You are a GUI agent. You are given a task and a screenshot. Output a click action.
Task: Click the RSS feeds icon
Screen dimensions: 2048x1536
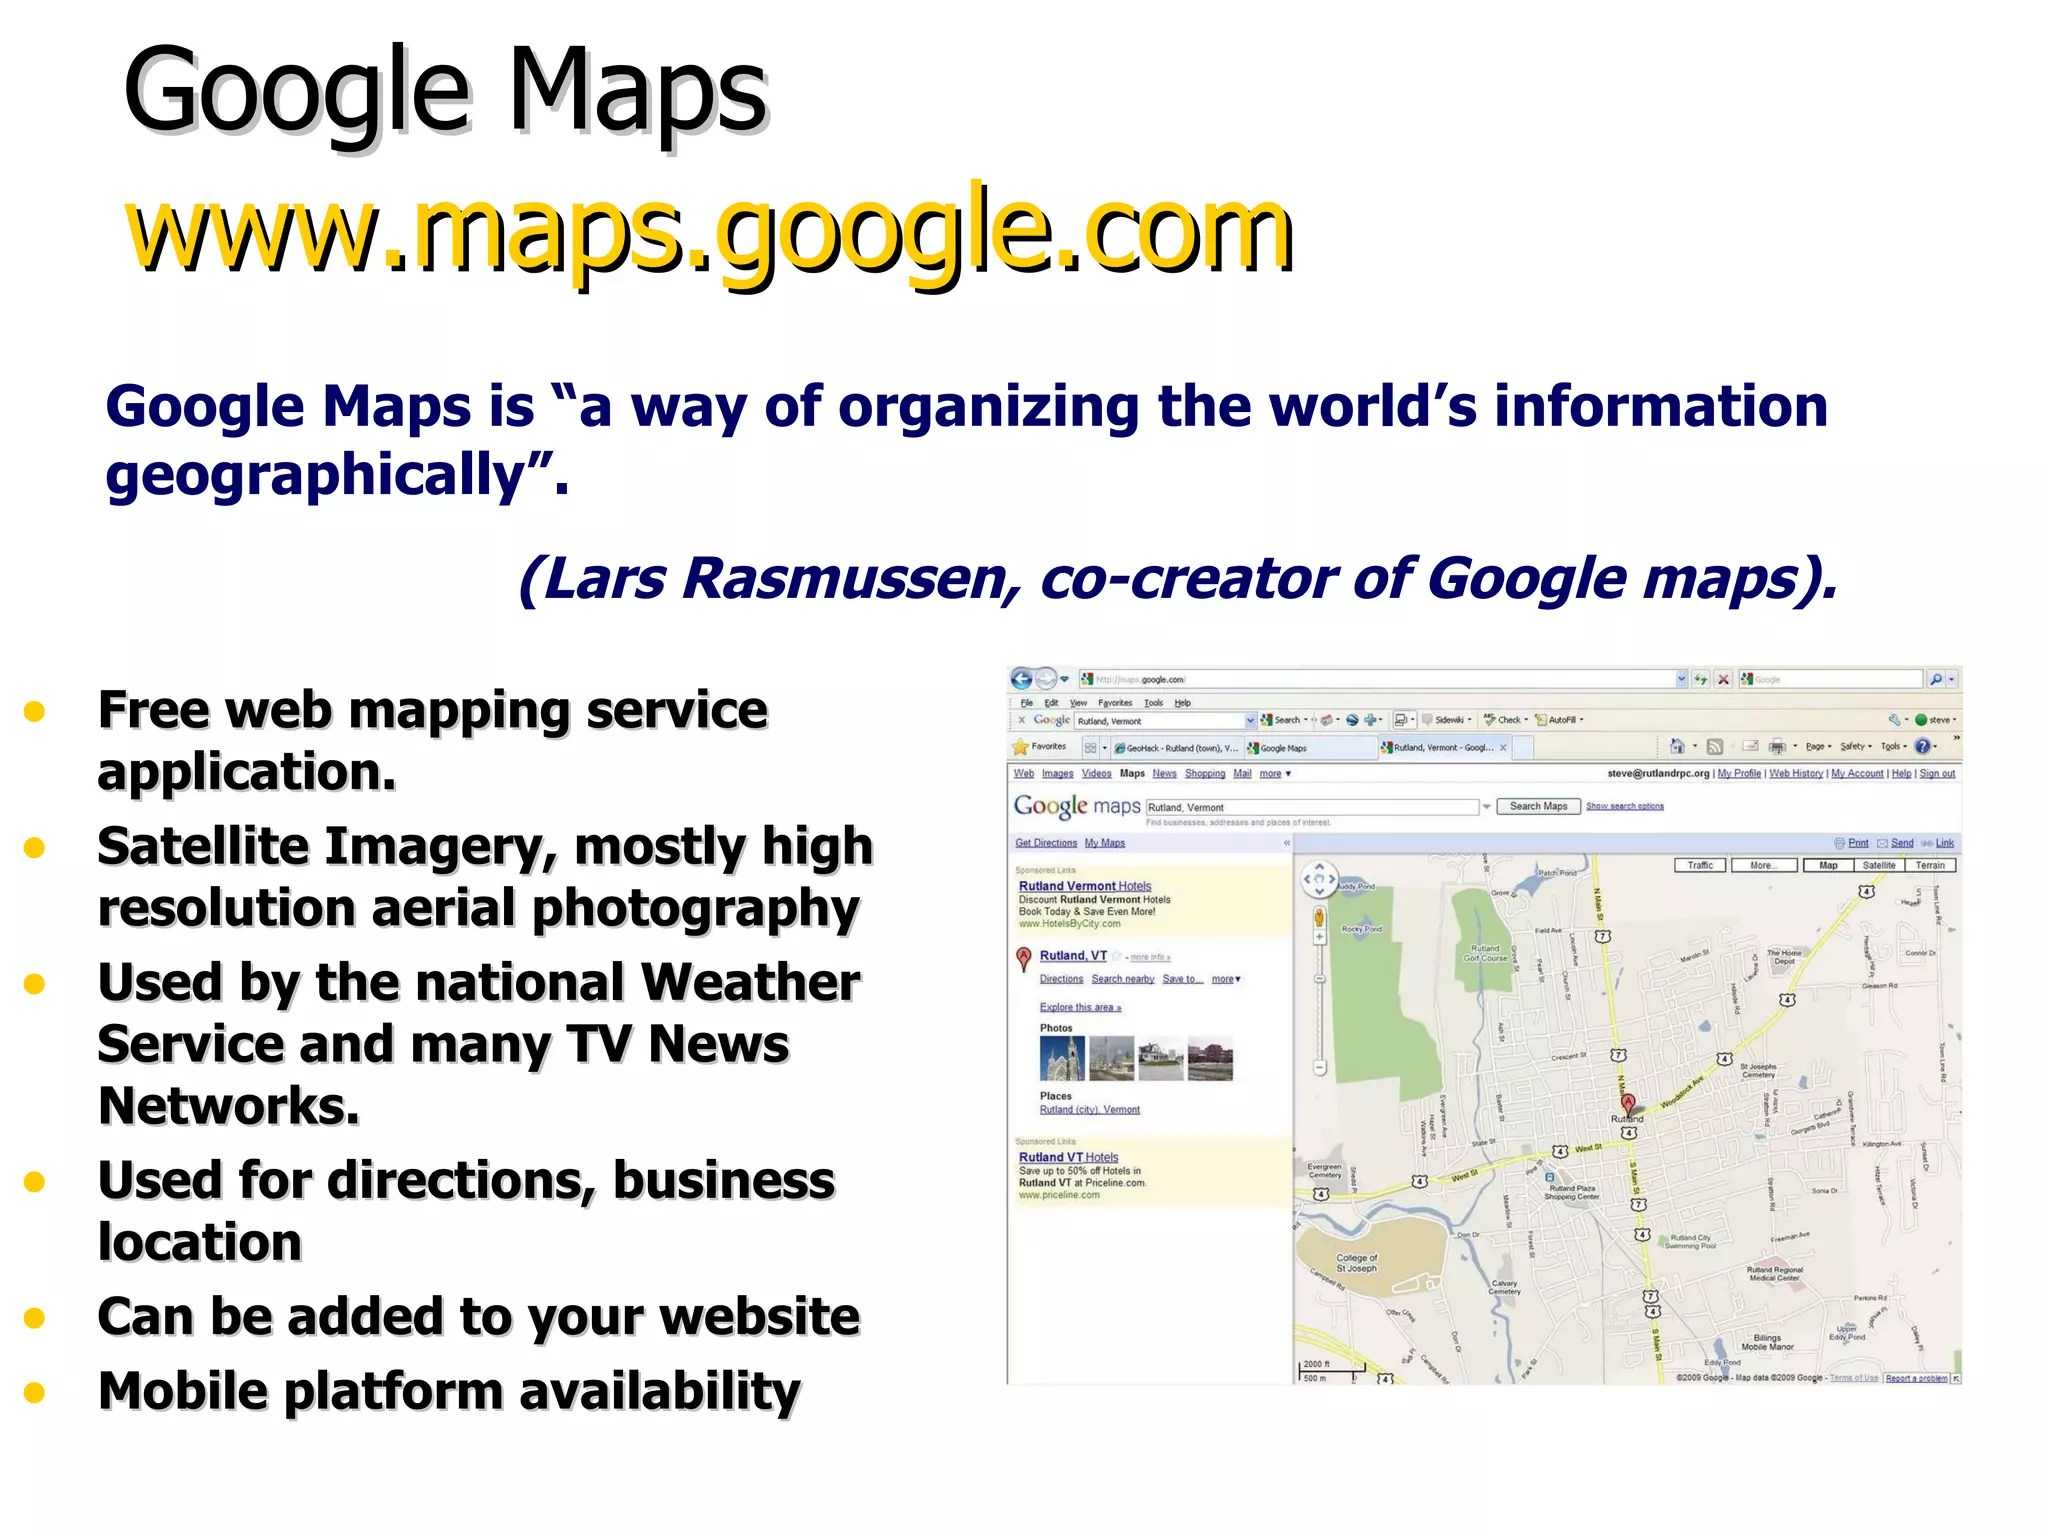point(1715,746)
